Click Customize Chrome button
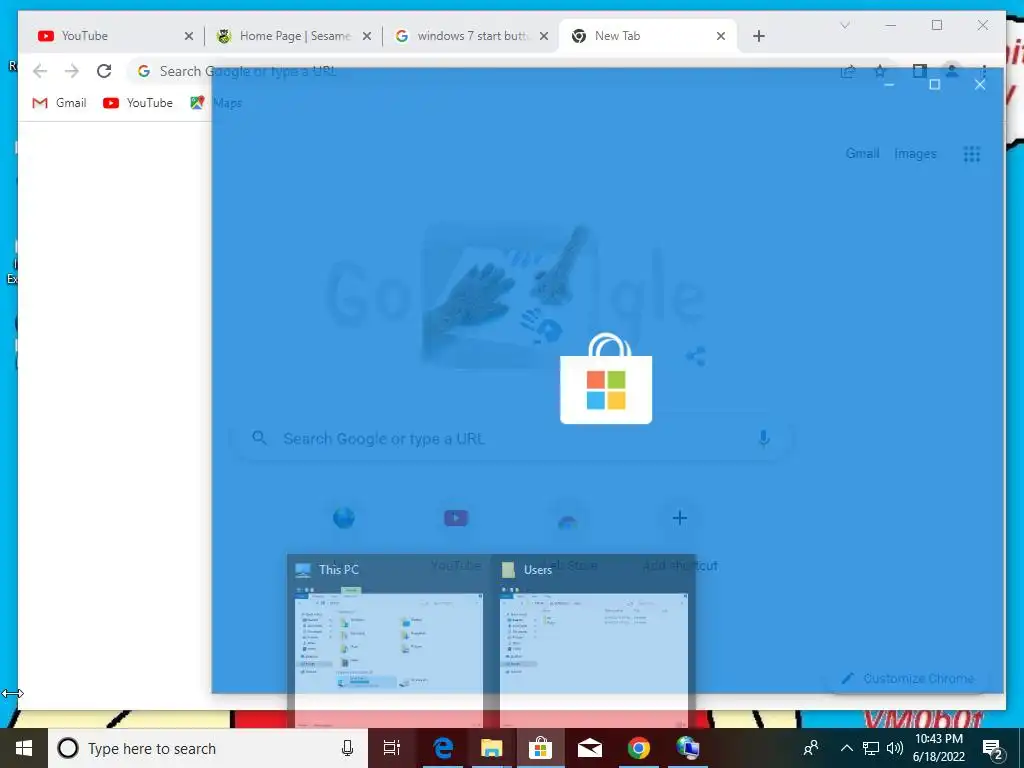This screenshot has height=768, width=1024. click(x=909, y=679)
